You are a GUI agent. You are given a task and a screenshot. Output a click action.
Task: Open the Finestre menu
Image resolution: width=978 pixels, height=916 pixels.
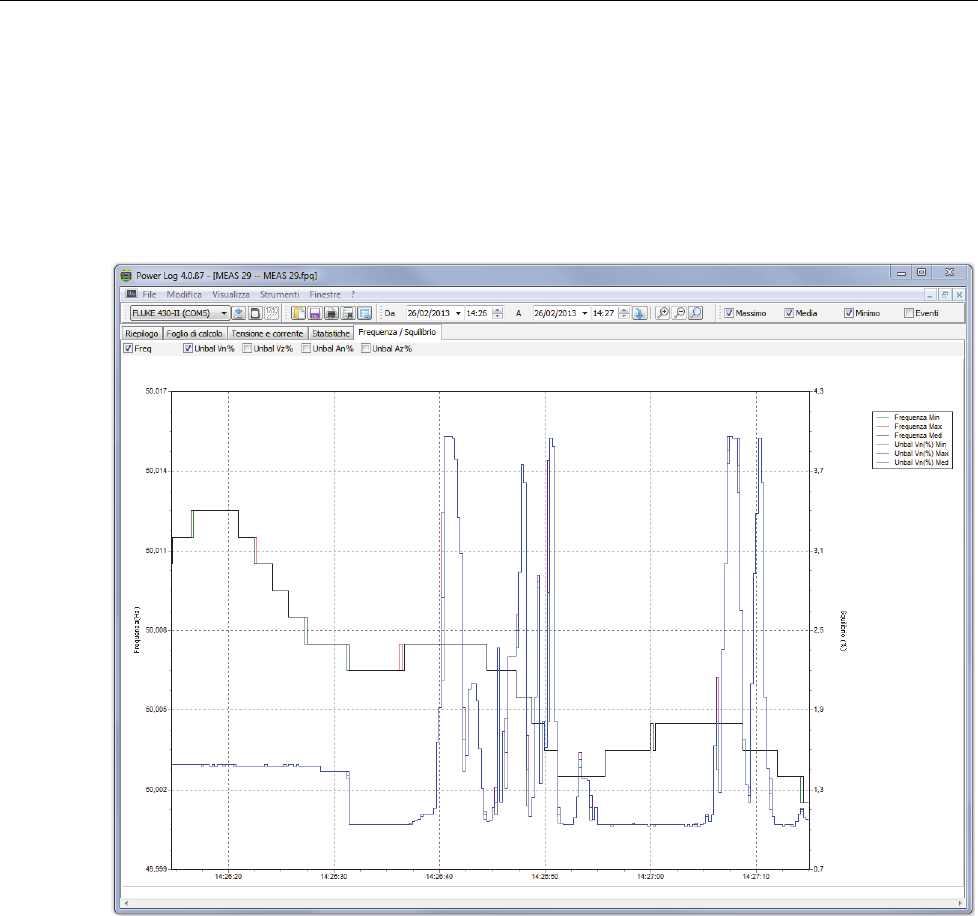point(325,294)
